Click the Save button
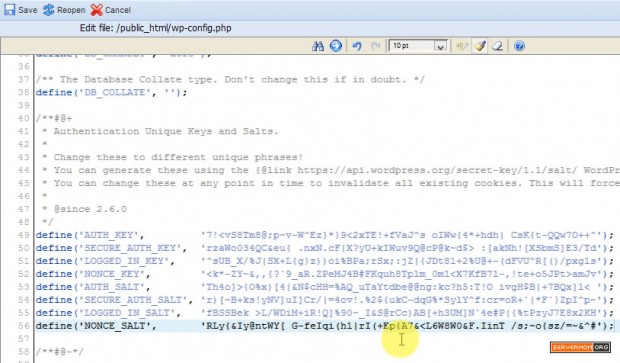Screen dimensions: 620x363 click(21, 10)
